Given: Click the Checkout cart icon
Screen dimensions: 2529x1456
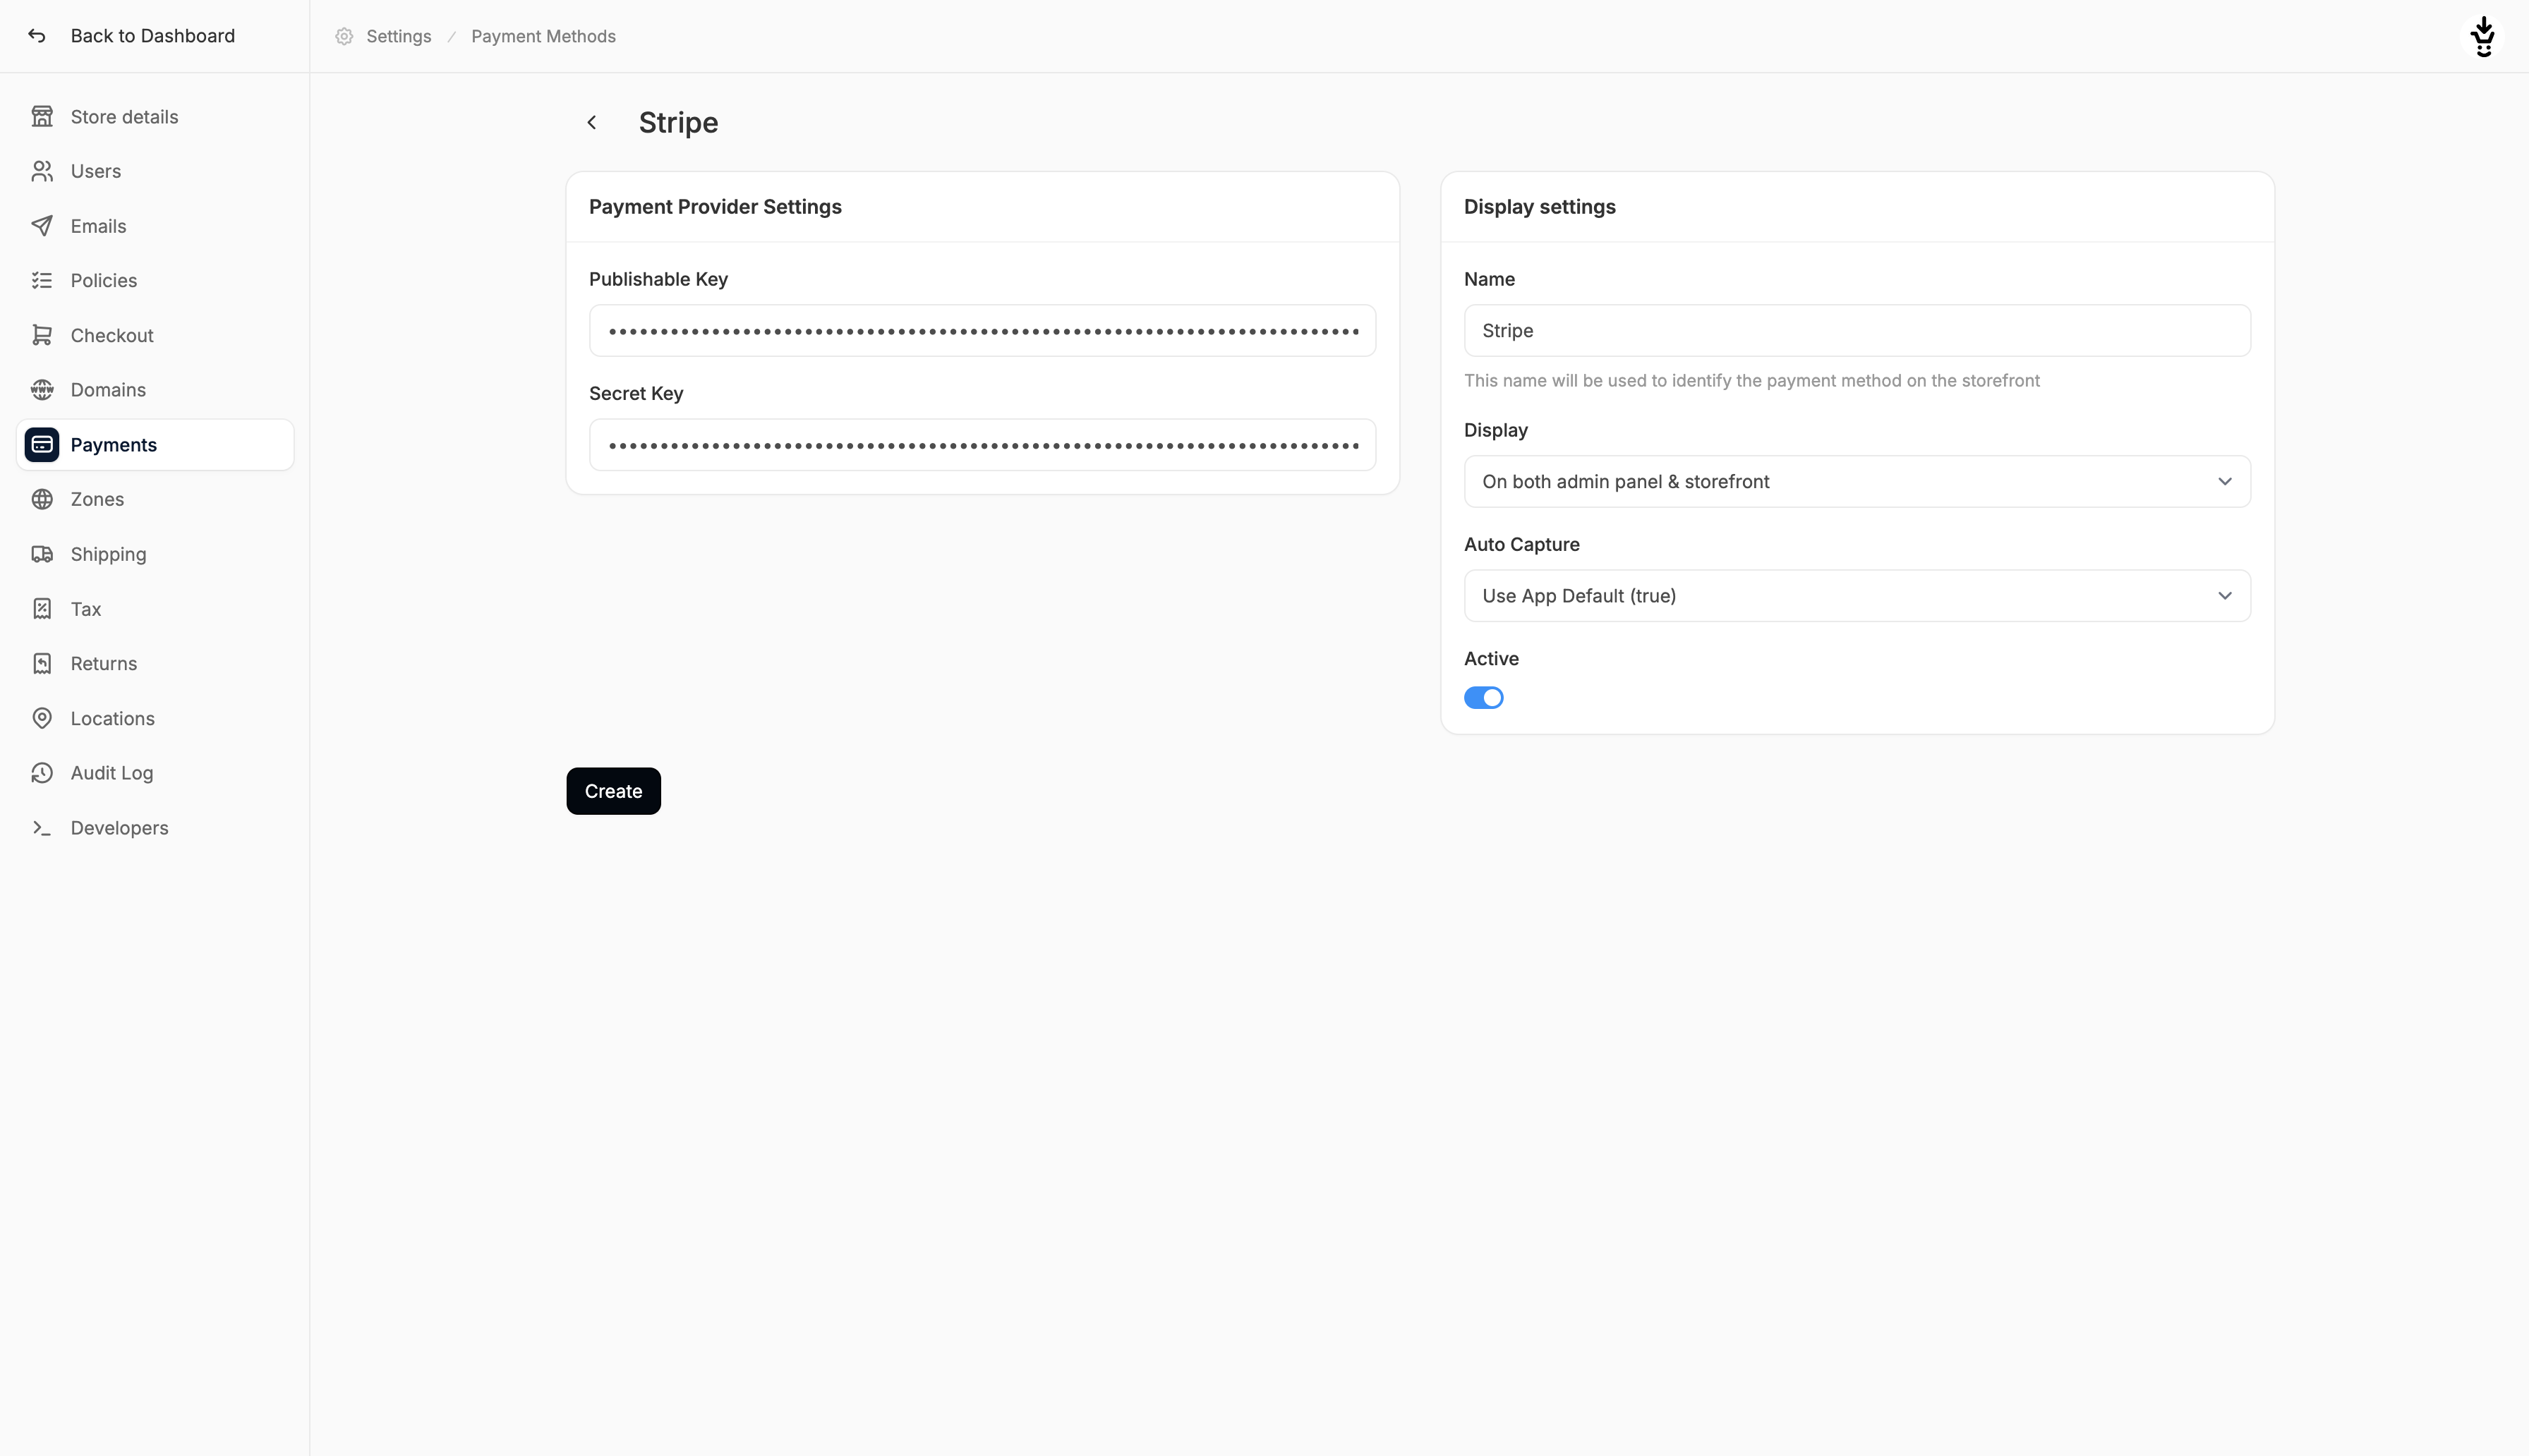Looking at the screenshot, I should point(42,335).
